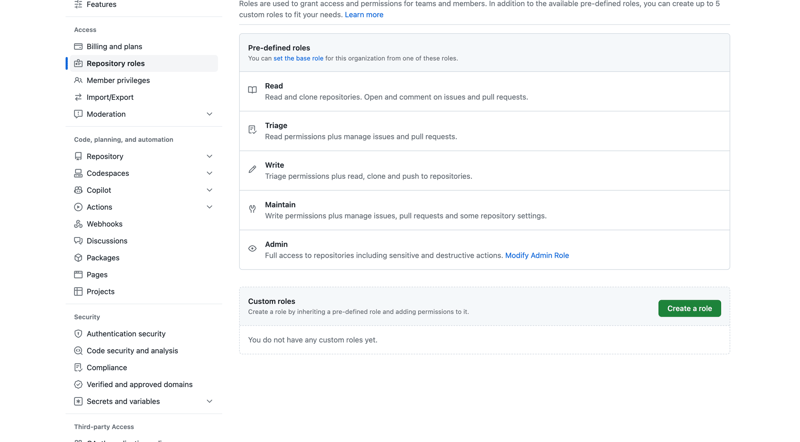Click the book icon beside the Read role
The image size is (800, 442).
point(252,90)
